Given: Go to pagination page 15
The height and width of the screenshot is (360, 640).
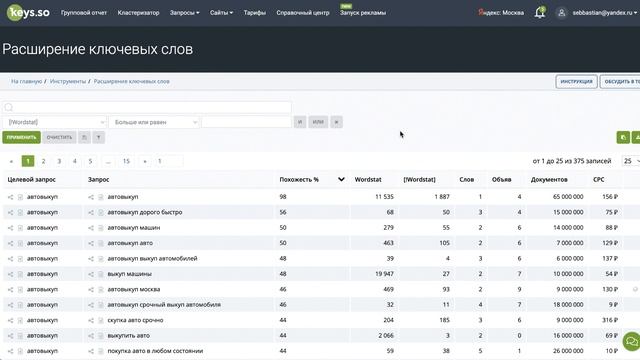Looking at the screenshot, I should tap(126, 161).
